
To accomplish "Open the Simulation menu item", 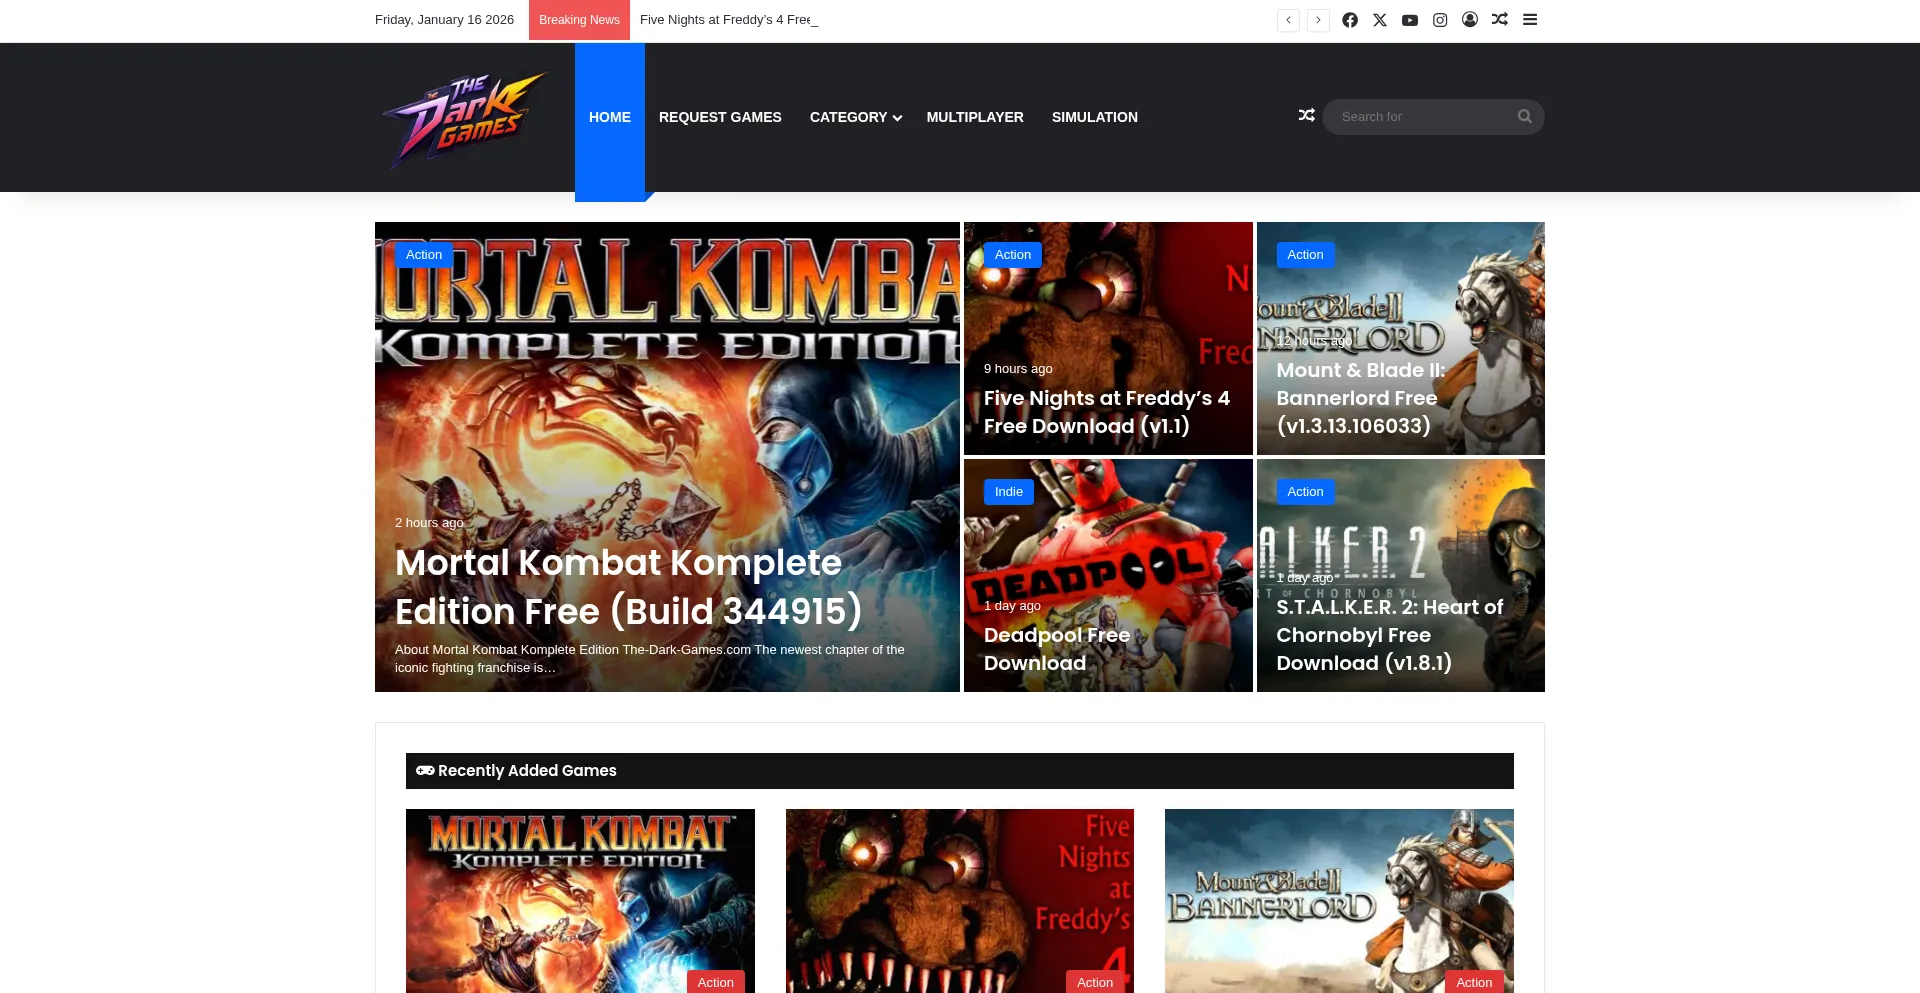I will click(1095, 117).
